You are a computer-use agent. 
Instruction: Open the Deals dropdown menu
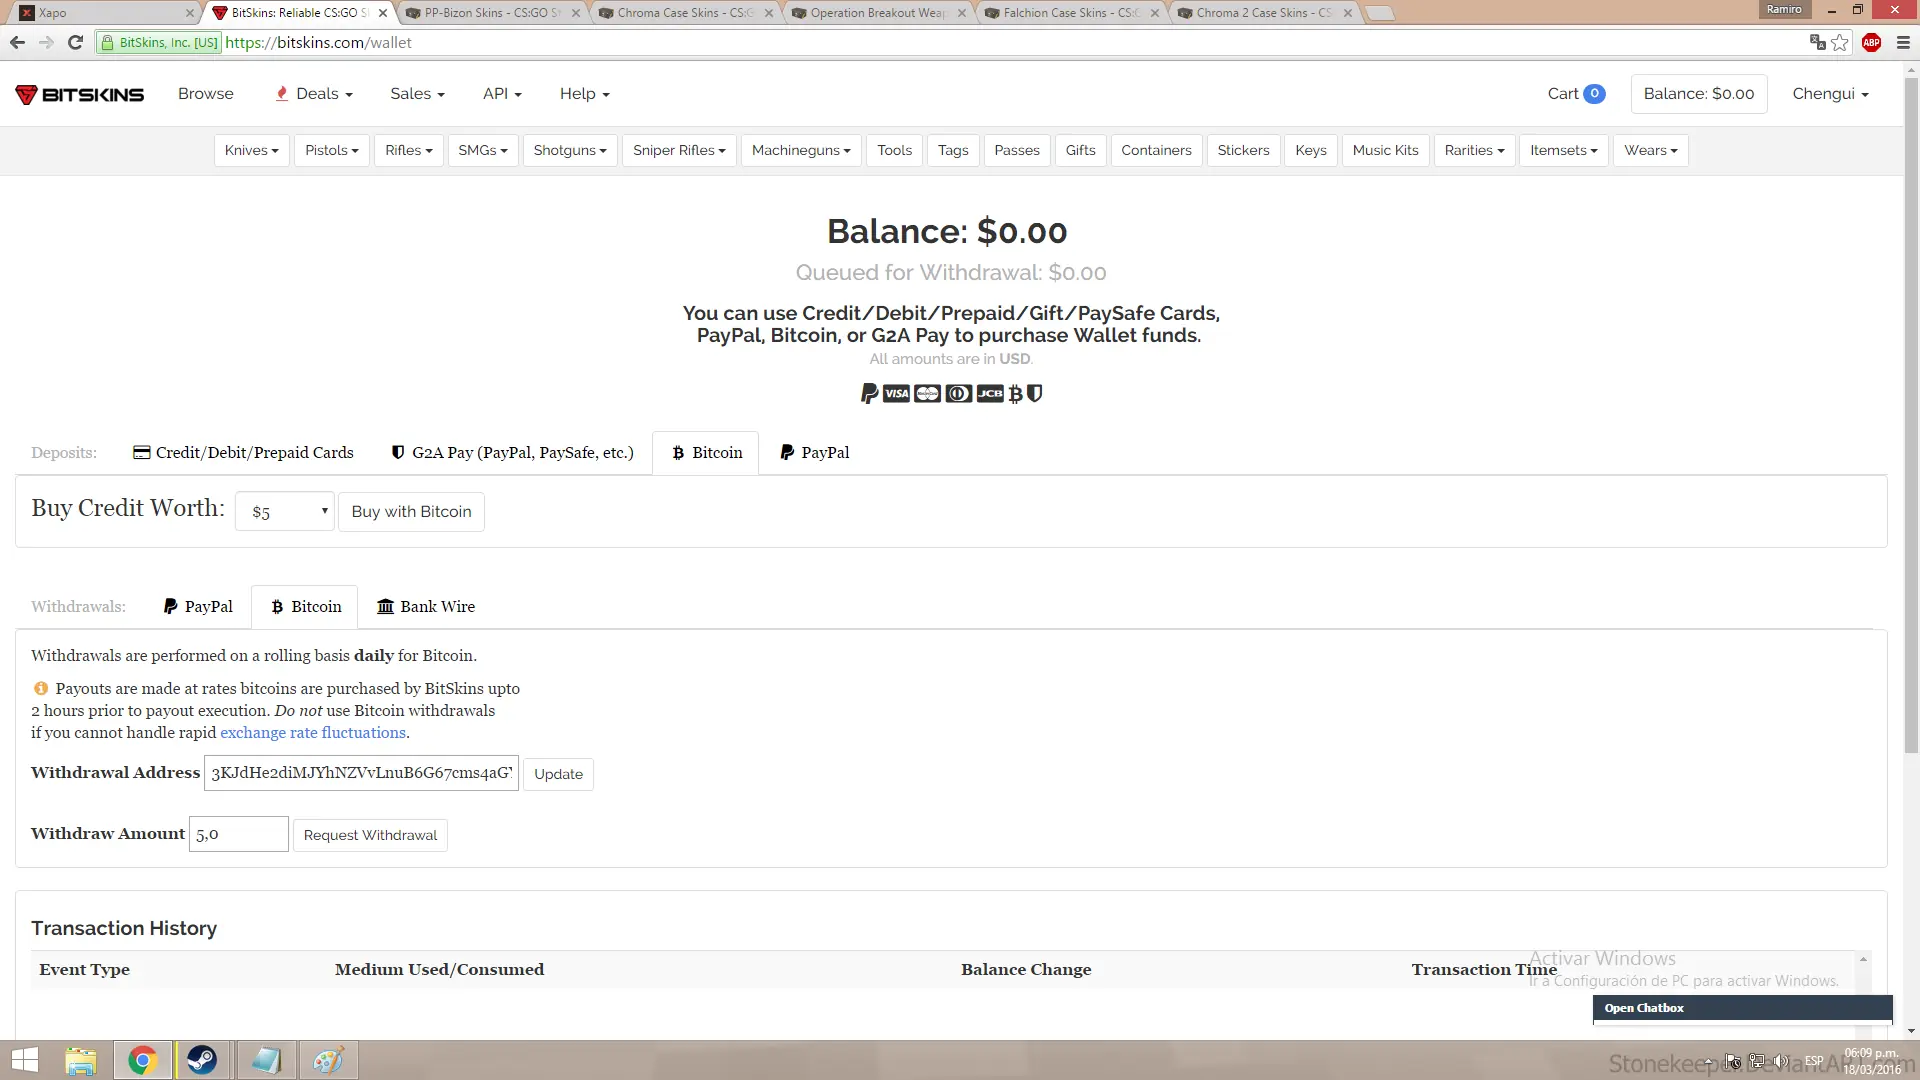[314, 94]
